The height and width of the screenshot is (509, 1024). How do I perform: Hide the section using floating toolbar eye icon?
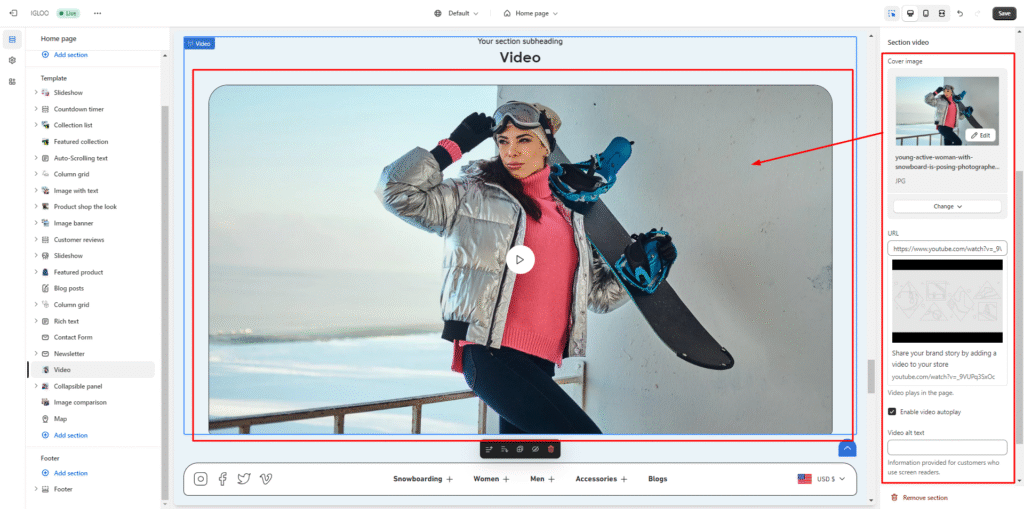pyautogui.click(x=535, y=449)
